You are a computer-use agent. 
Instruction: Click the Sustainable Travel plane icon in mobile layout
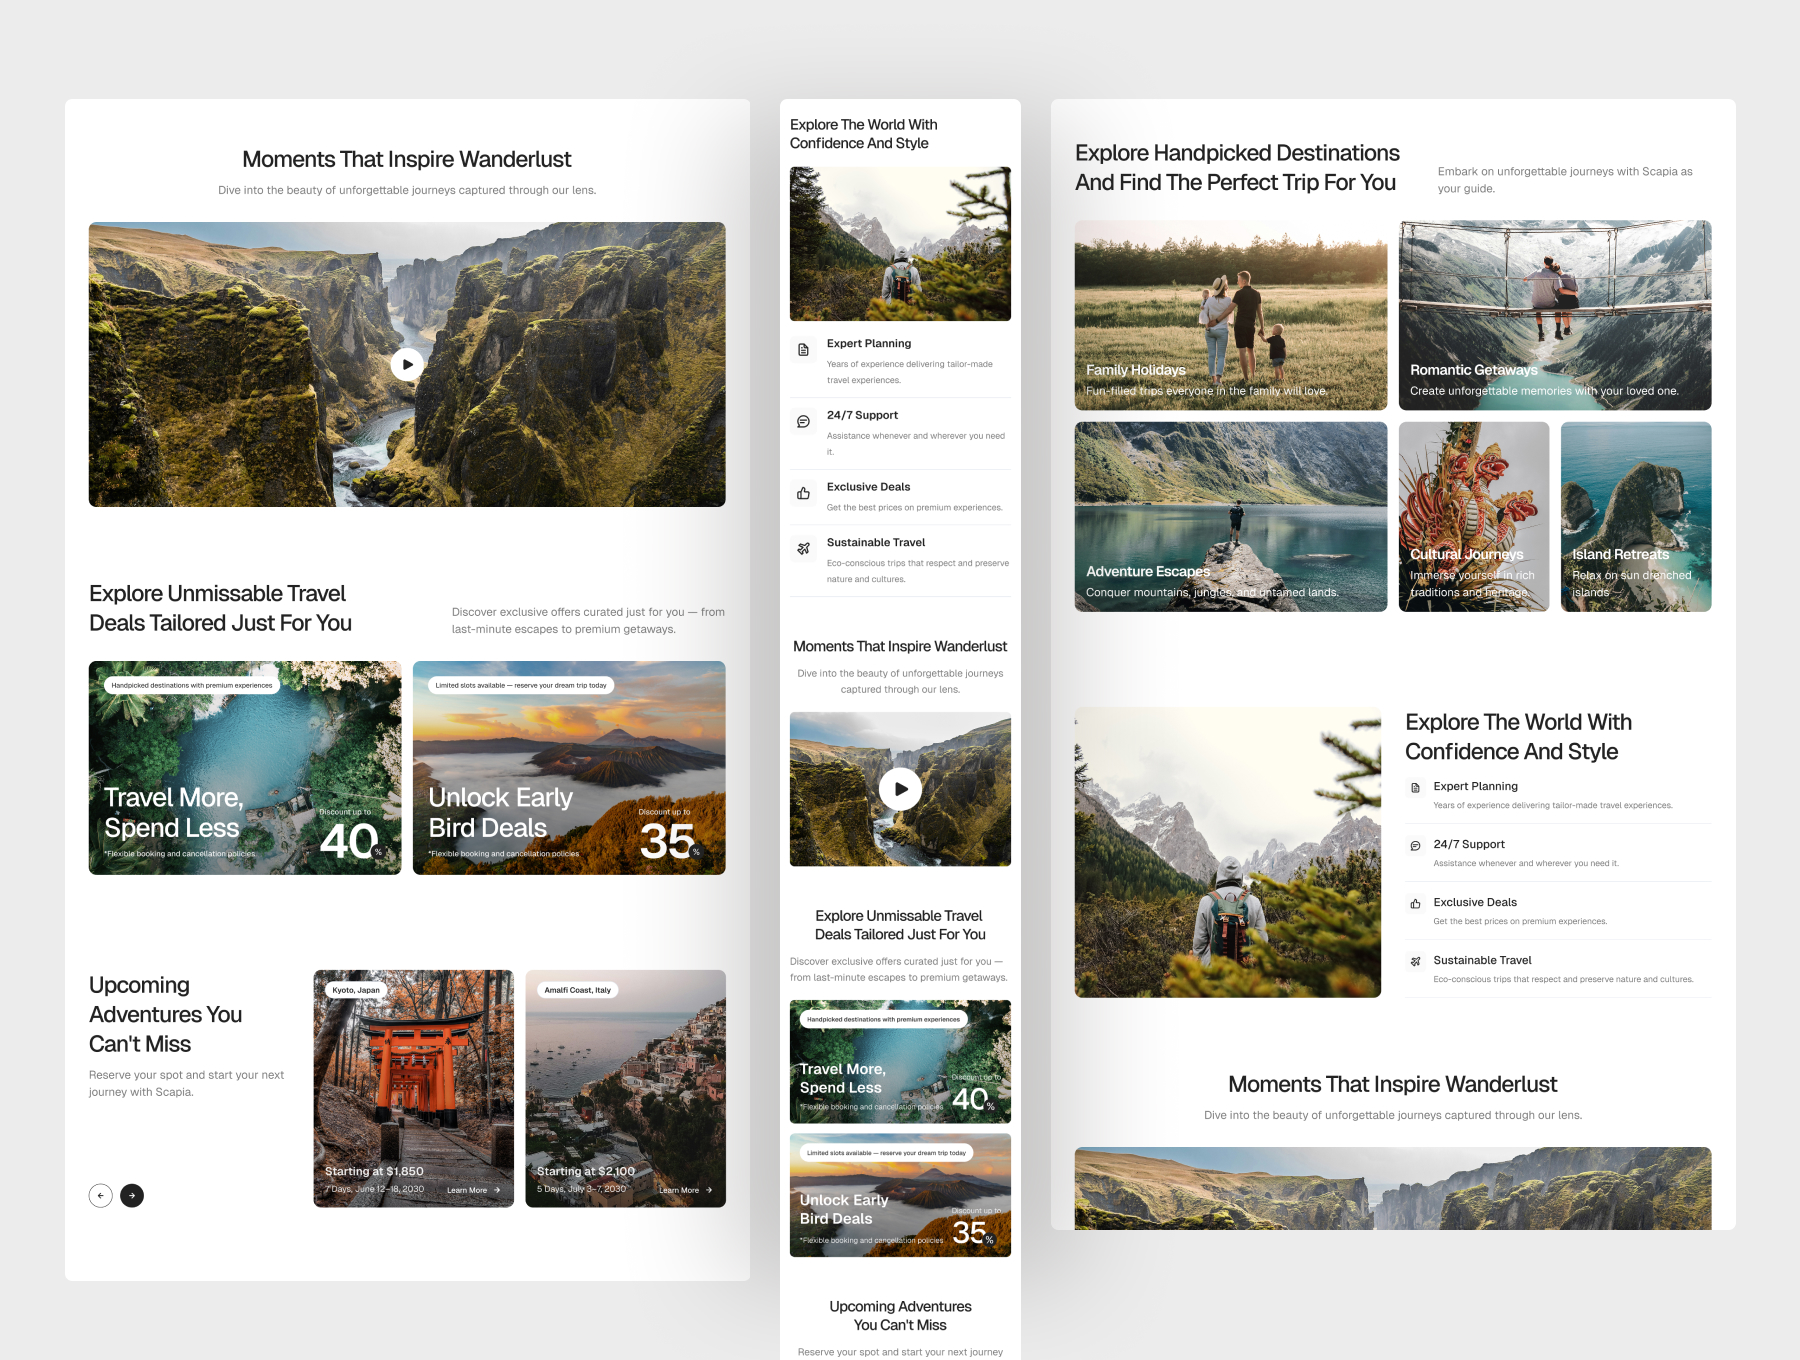pos(803,549)
